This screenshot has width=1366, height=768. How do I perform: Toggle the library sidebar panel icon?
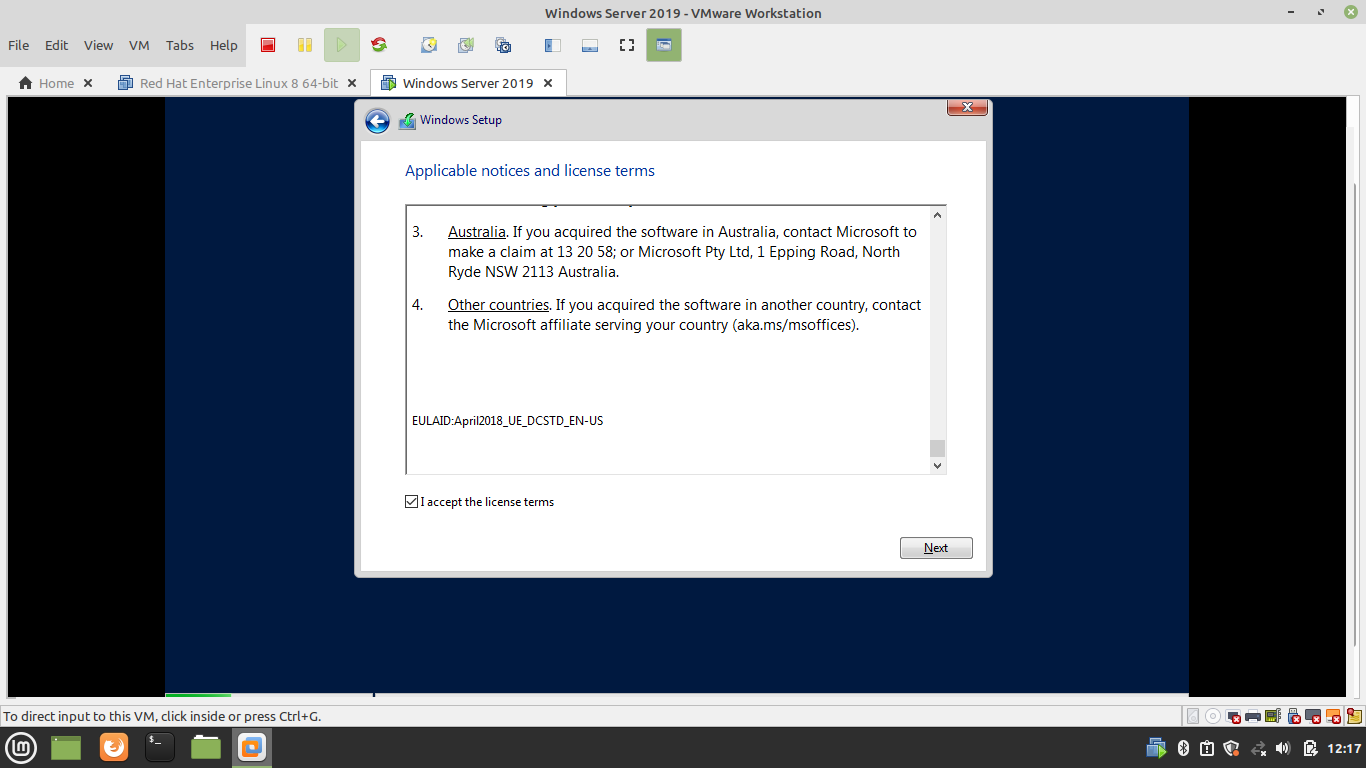553,45
